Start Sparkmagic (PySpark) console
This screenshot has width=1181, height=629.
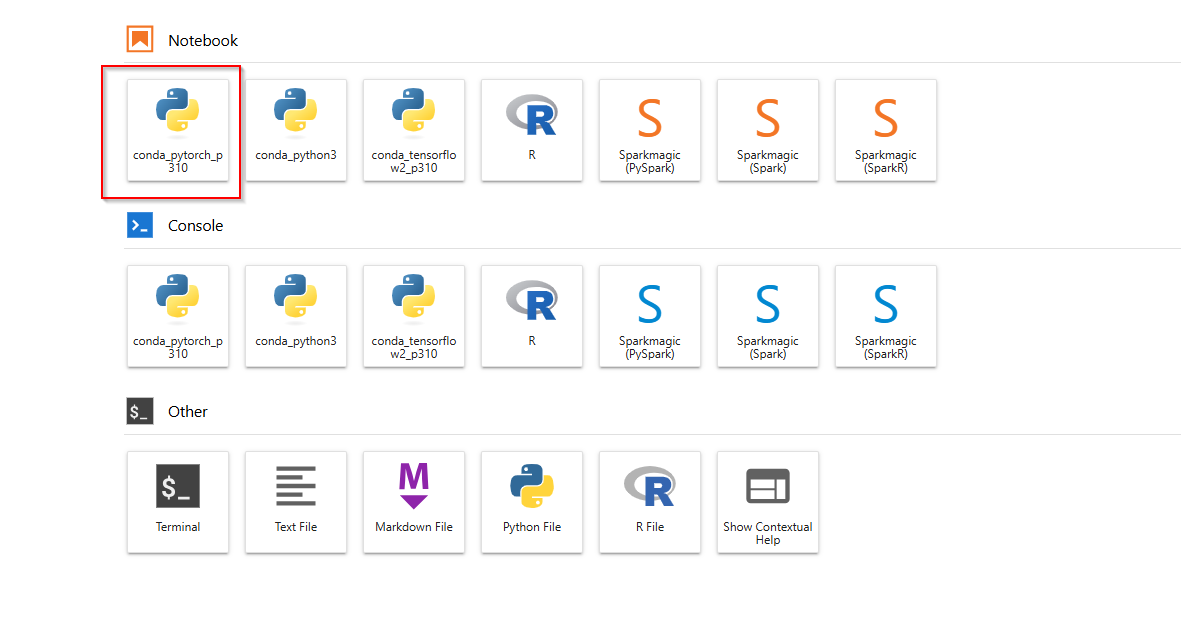pos(650,316)
